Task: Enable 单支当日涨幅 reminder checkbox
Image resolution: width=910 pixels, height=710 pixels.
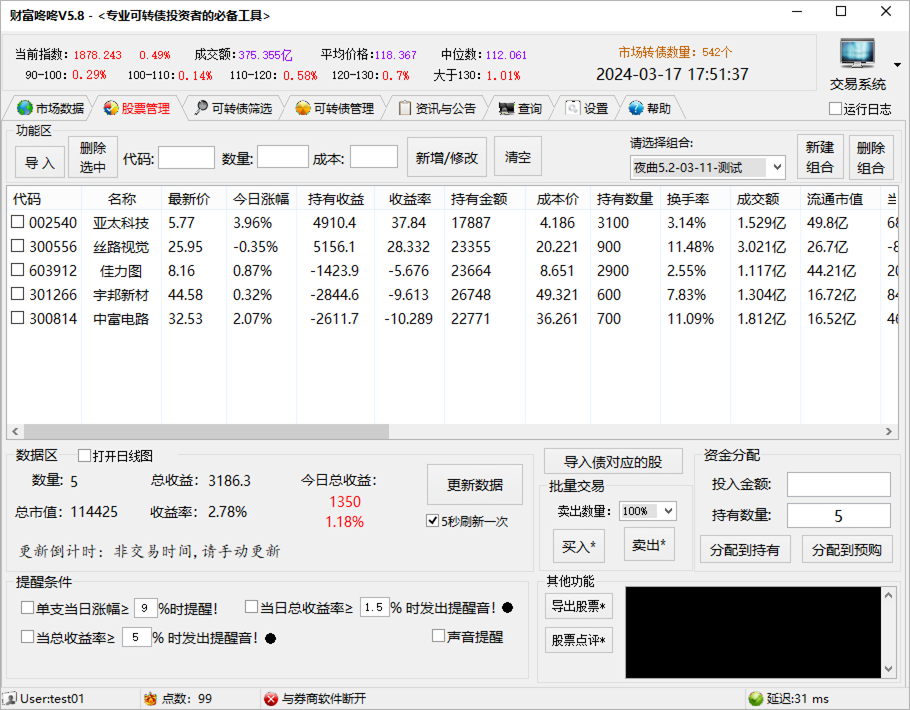Action: pos(27,608)
